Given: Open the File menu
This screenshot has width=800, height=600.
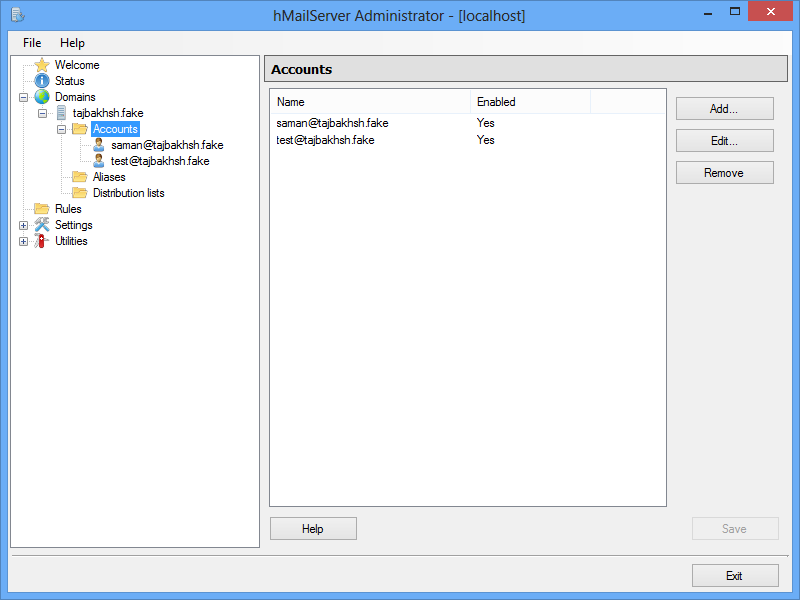Looking at the screenshot, I should pyautogui.click(x=32, y=43).
